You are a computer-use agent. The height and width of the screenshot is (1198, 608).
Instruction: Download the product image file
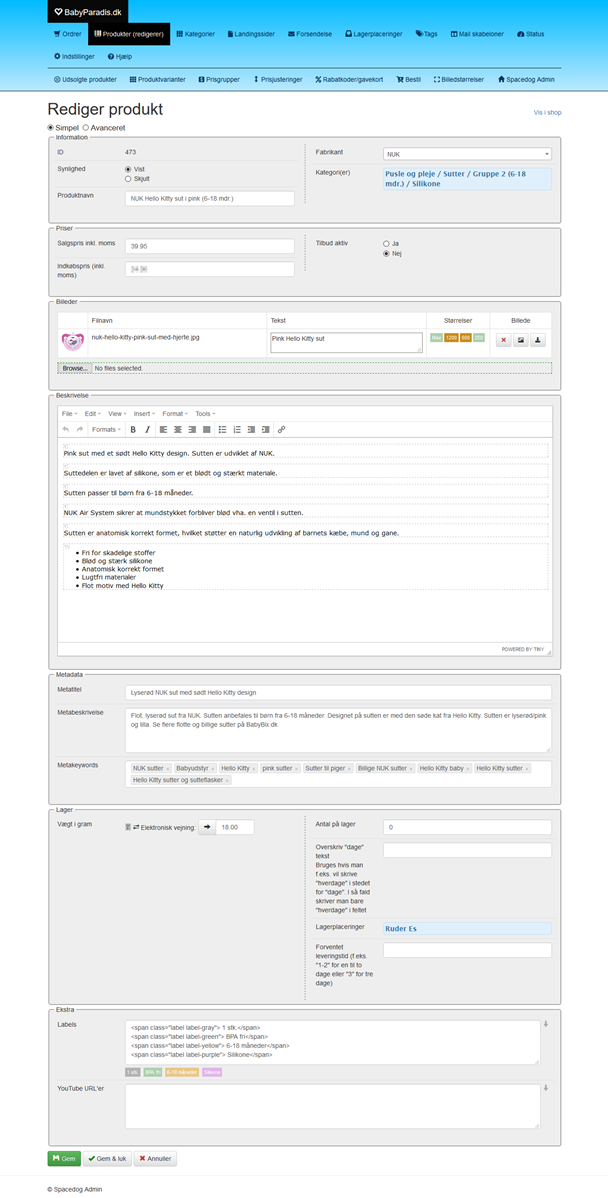(x=538, y=340)
